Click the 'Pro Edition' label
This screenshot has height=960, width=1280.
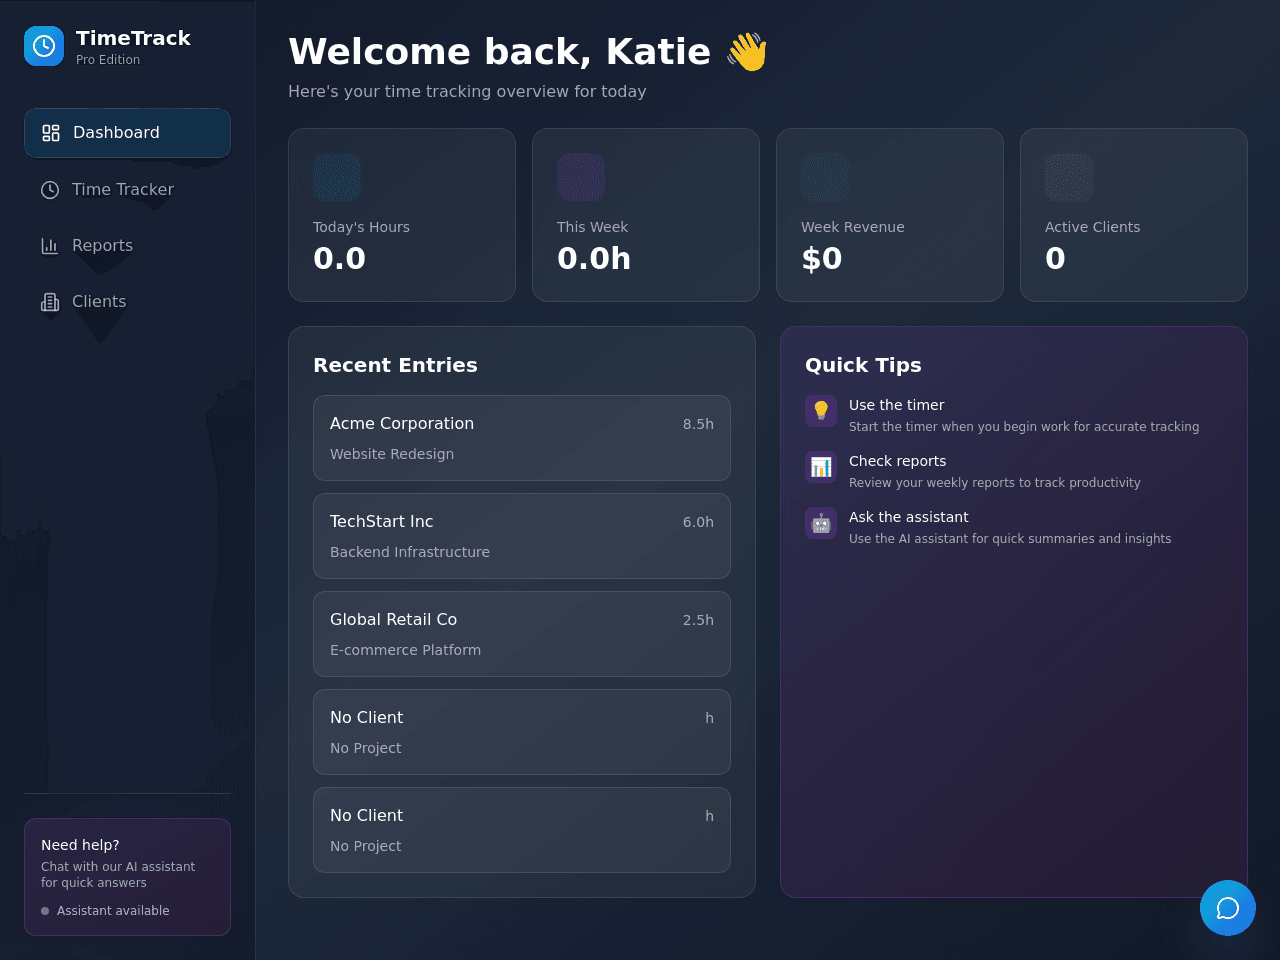pyautogui.click(x=108, y=60)
